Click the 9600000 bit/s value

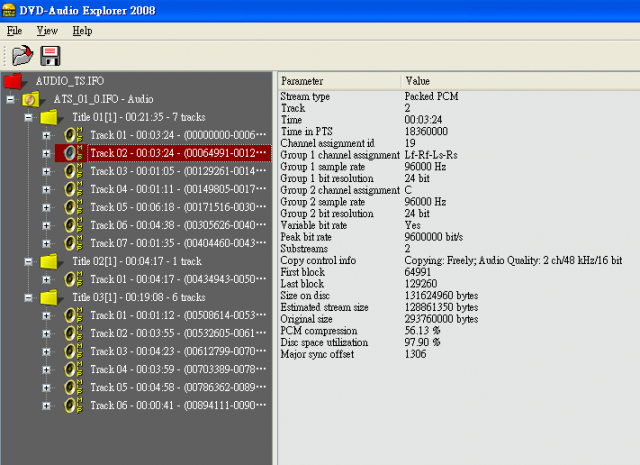tap(434, 237)
